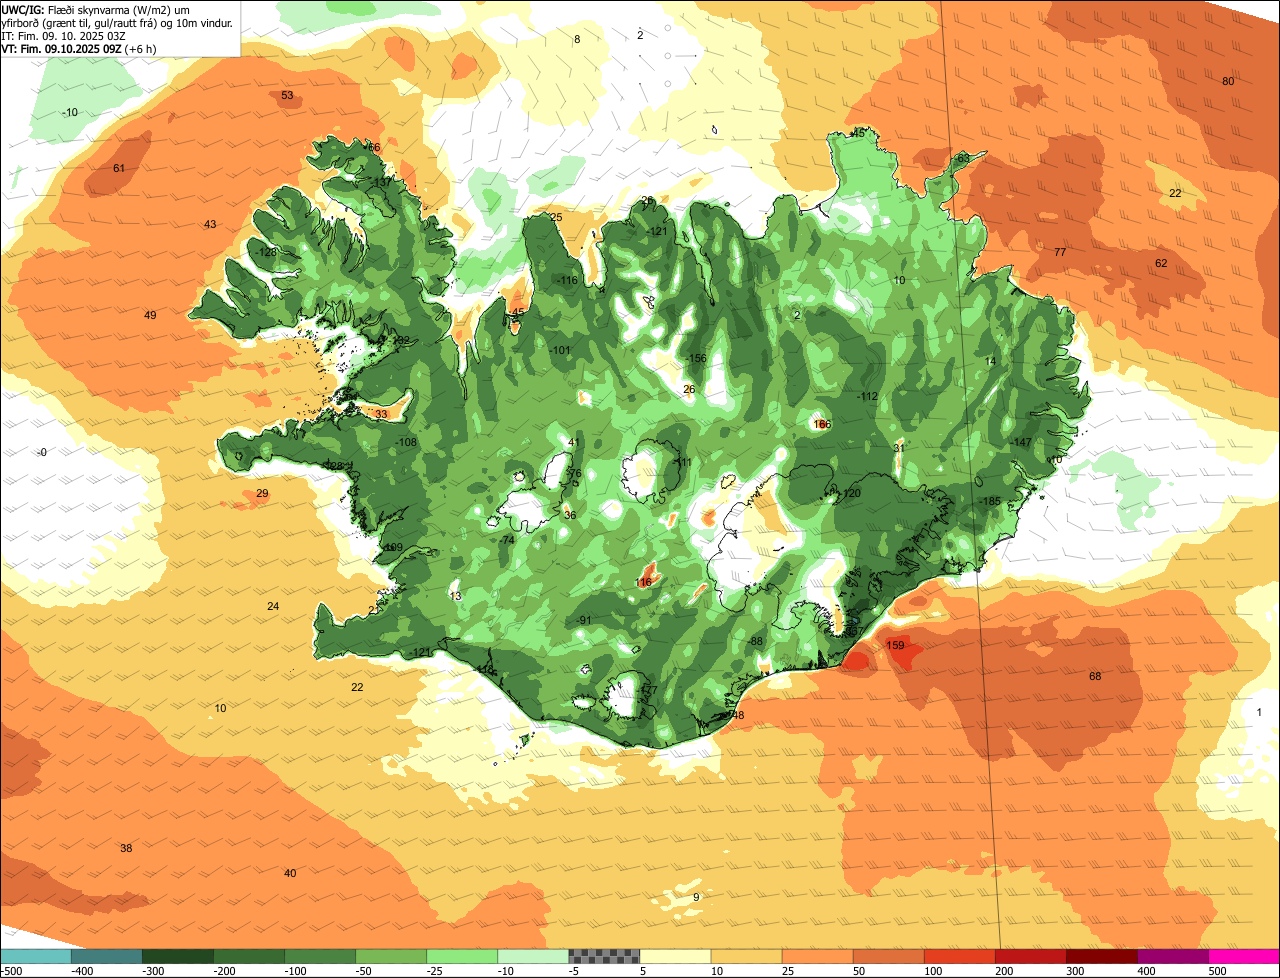The image size is (1280, 978).
Task: Click the map value '14' in east Iceland
Action: [991, 361]
